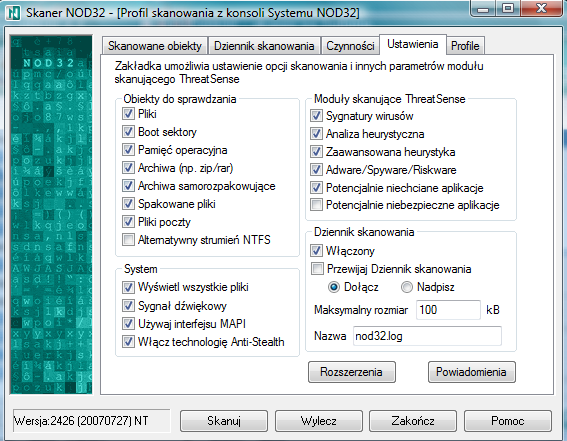The width and height of the screenshot is (567, 441).
Task: Open help with the Pomoc button
Action: pos(508,421)
